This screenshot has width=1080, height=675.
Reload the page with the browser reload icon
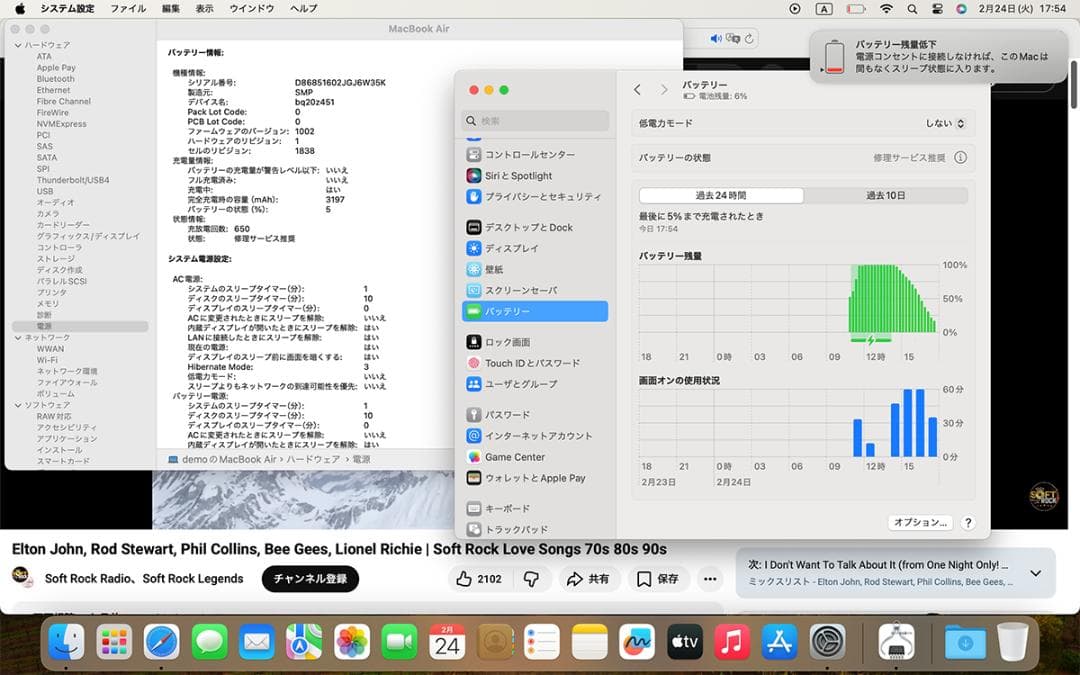coord(747,38)
